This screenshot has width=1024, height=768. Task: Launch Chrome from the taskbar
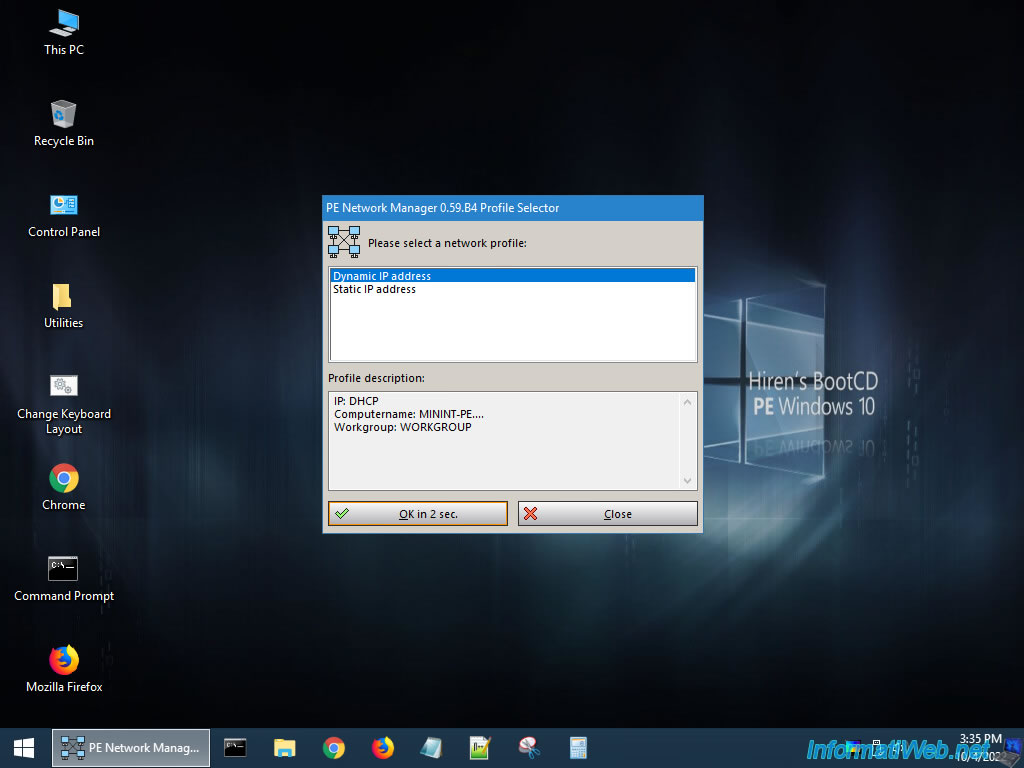click(334, 748)
